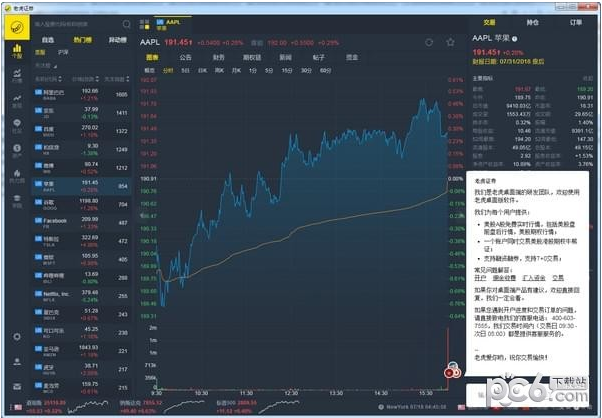602x418 pixels.
Task: Sort list by the stock code column header
Action: (48, 79)
